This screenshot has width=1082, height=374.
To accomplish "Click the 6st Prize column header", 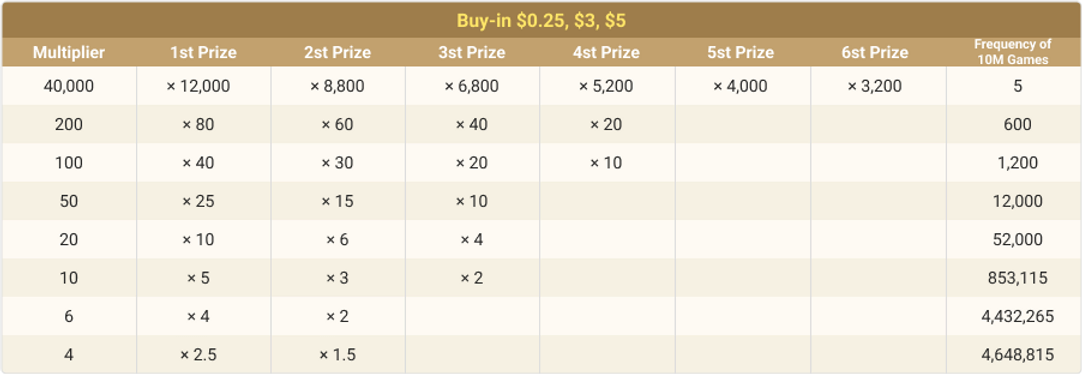I will 875,52.
